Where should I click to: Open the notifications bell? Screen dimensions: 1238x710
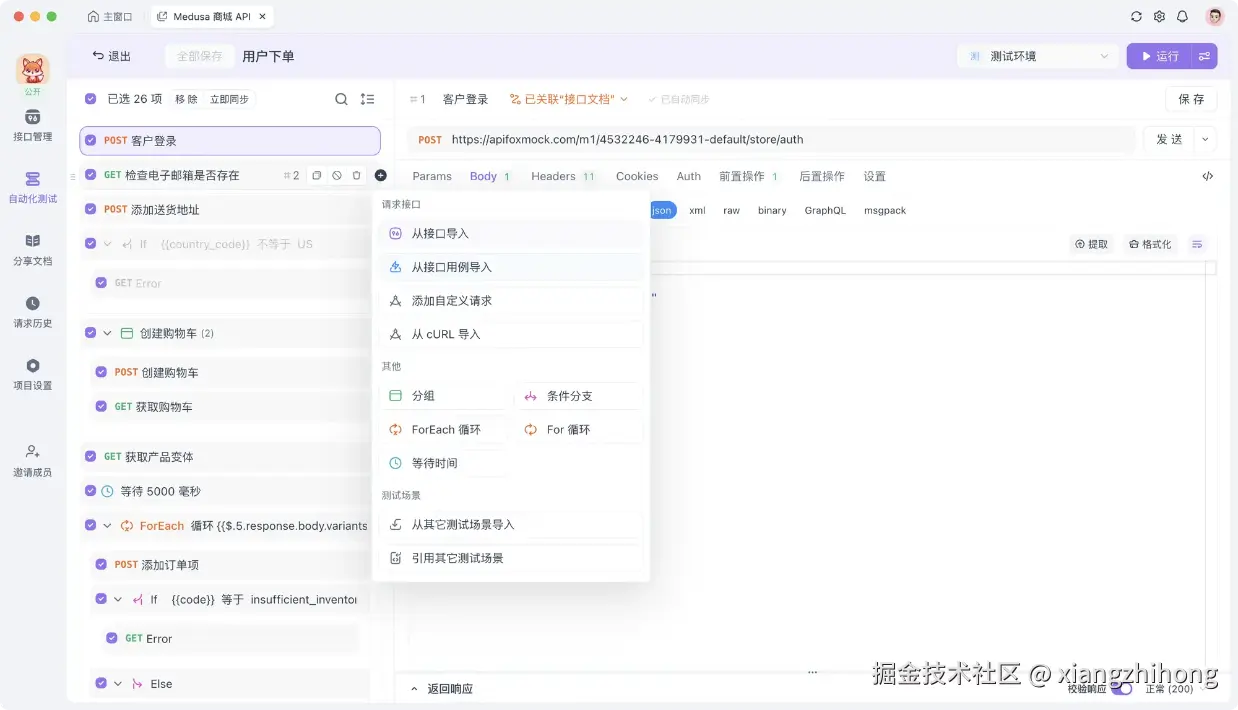(1183, 17)
